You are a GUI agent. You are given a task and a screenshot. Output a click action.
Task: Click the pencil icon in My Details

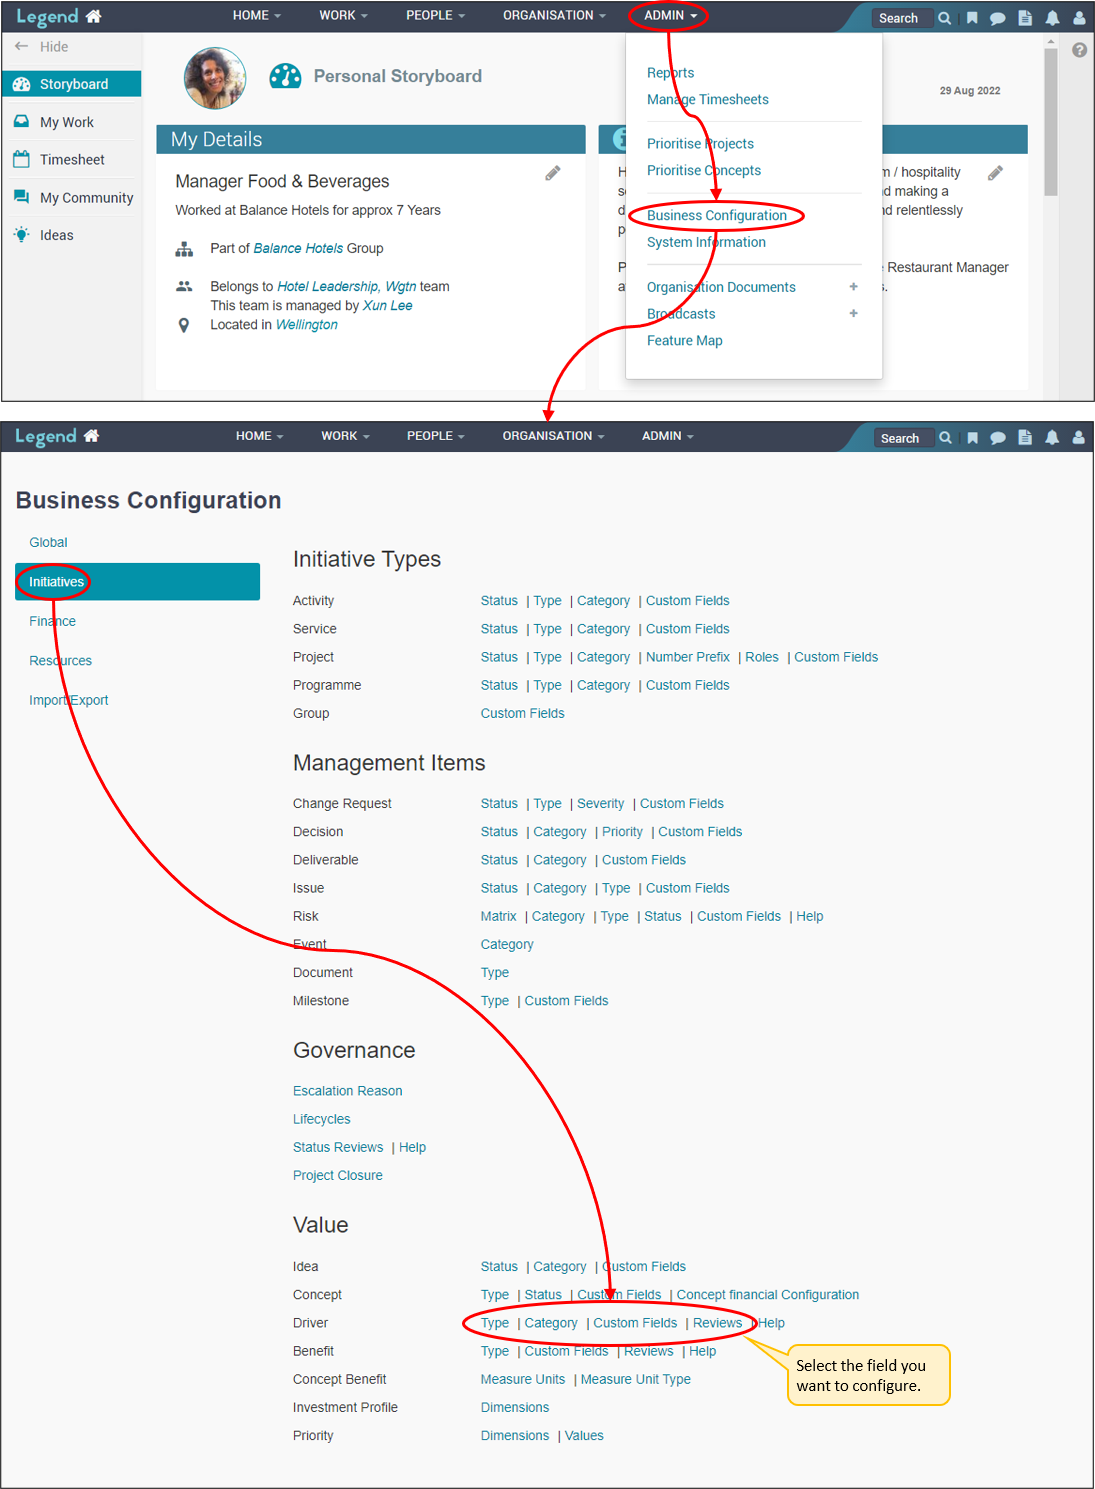click(553, 174)
